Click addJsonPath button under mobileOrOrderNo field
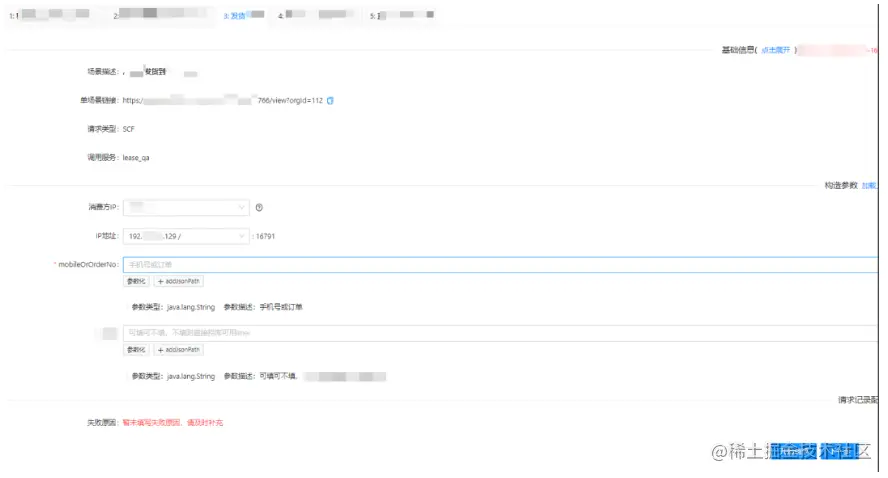Image resolution: width=888 pixels, height=478 pixels. (178, 281)
